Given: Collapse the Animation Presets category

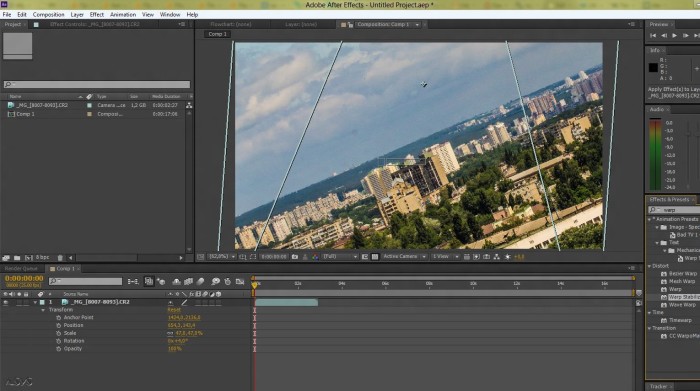Looking at the screenshot, I should (x=650, y=219).
